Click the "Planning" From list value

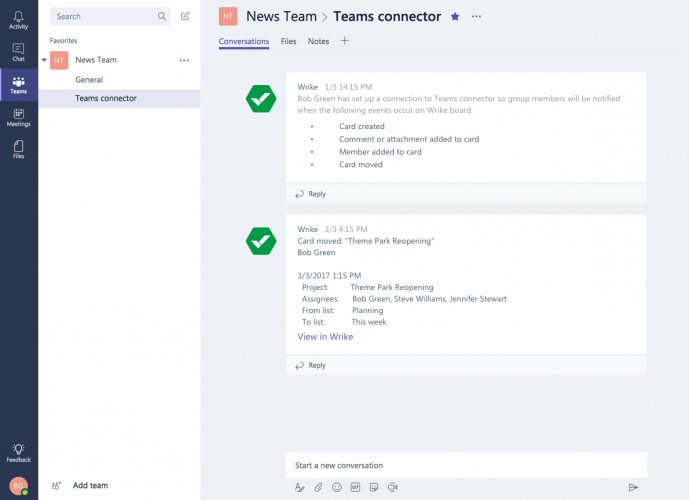pos(367,311)
